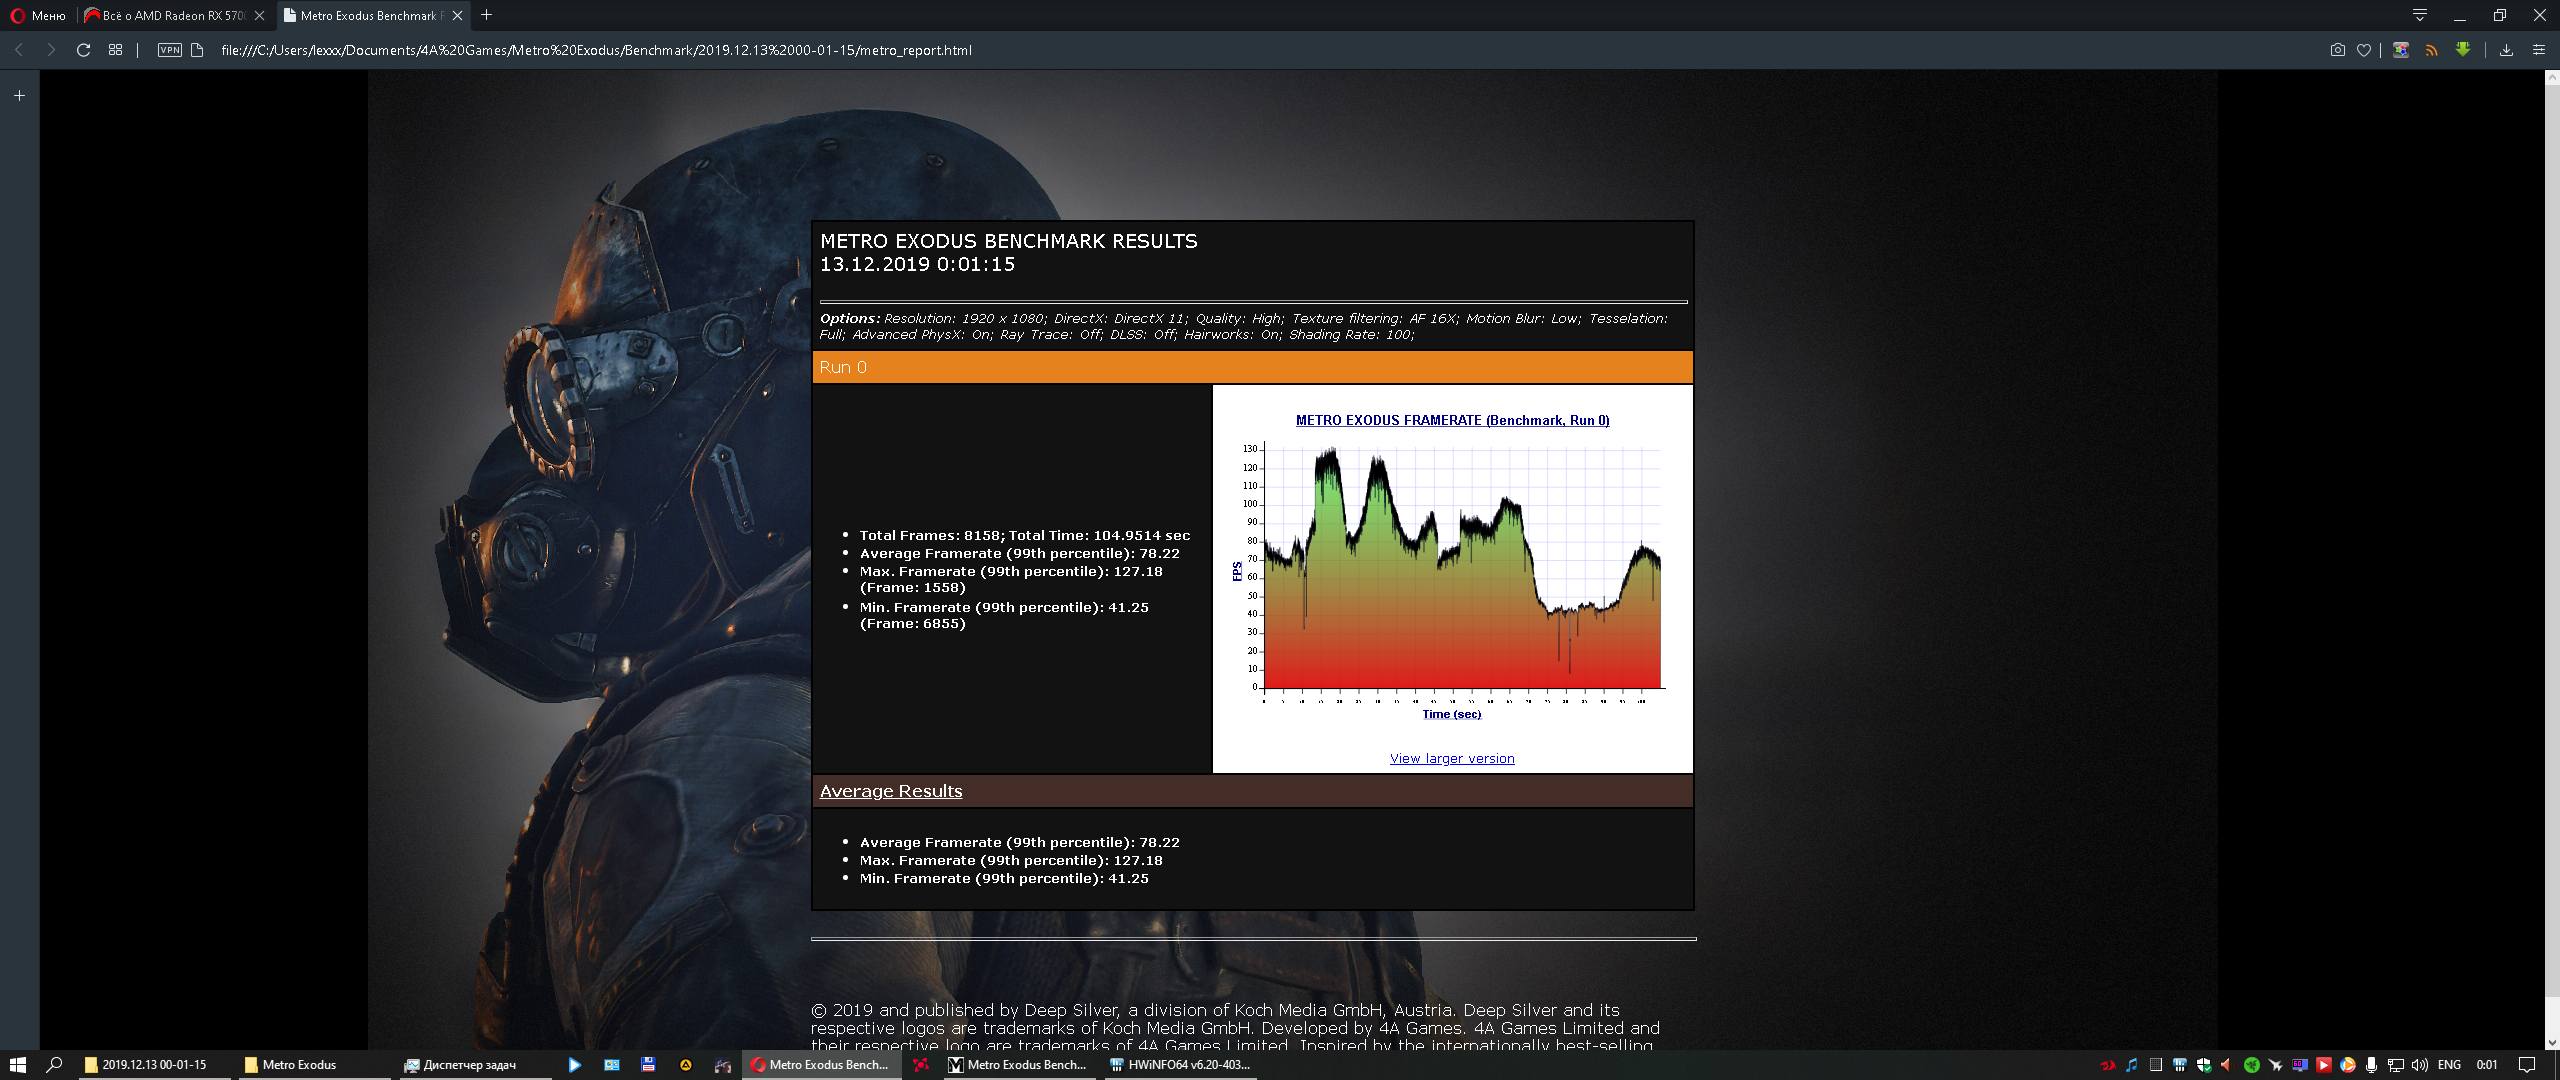Reload the page
The height and width of the screenshot is (1080, 2560).
click(84, 50)
